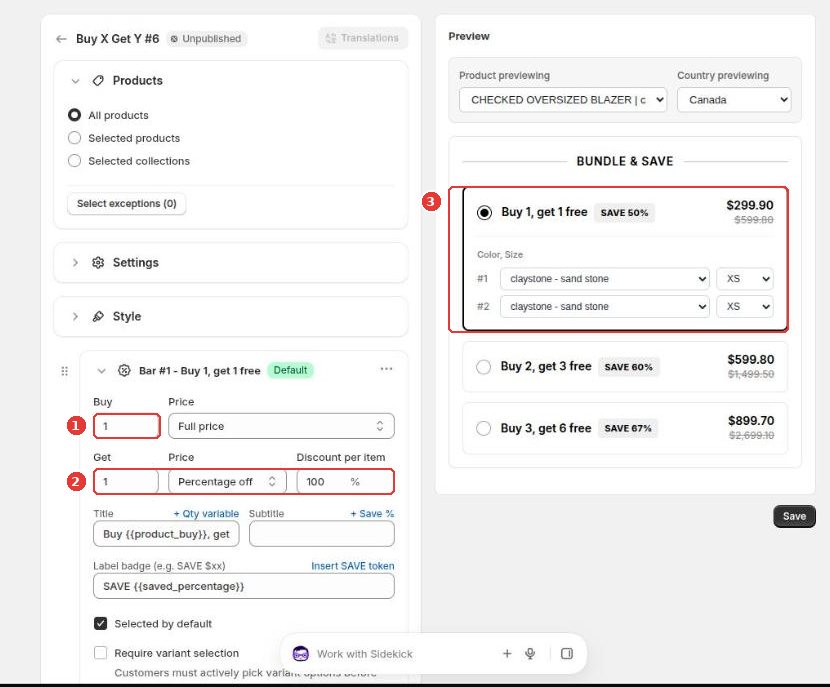Open the Product previewing dropdown

[x=563, y=100]
